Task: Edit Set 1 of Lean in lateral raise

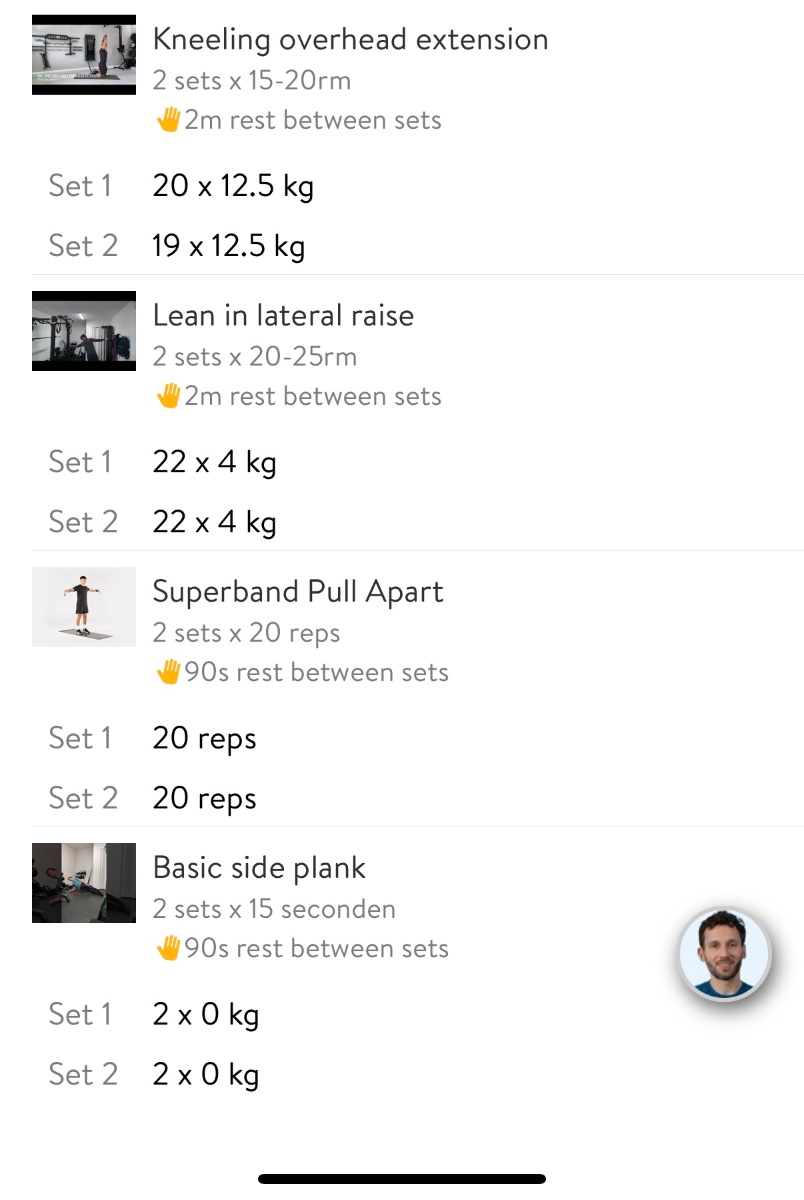Action: (x=214, y=462)
